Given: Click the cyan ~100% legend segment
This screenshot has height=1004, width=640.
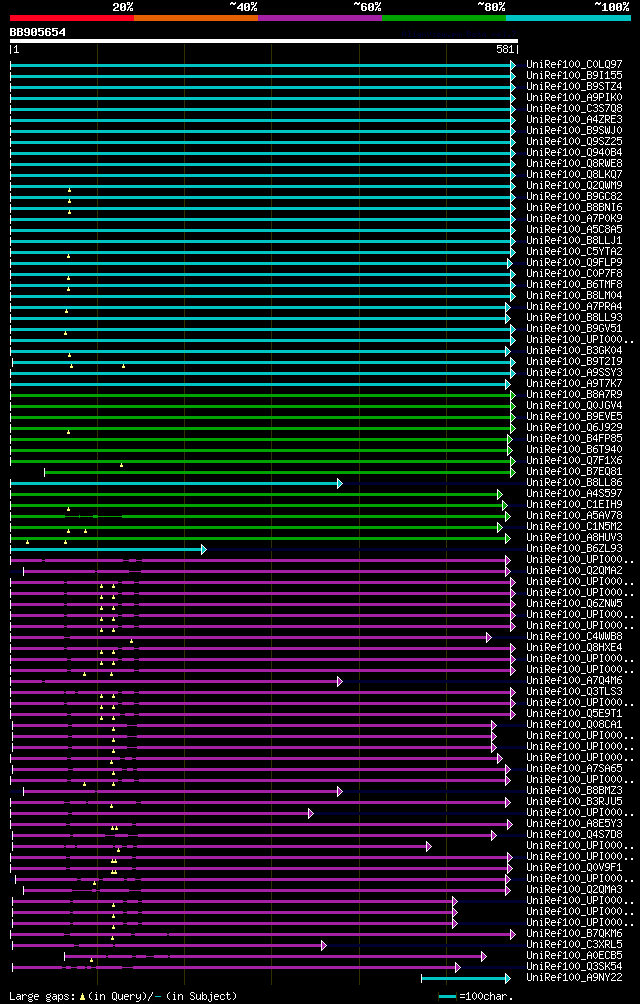Looking at the screenshot, I should (568, 18).
